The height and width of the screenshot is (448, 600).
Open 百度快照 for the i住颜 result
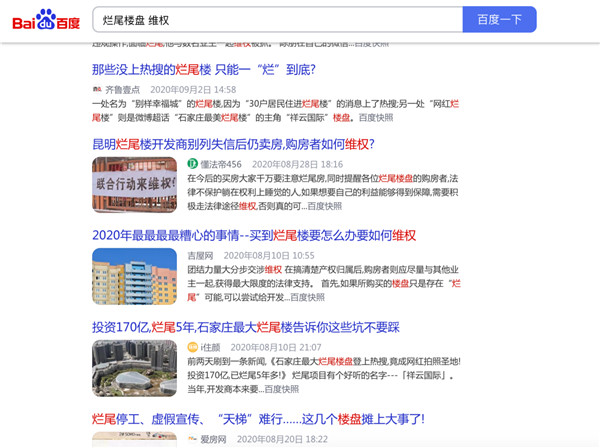282,389
